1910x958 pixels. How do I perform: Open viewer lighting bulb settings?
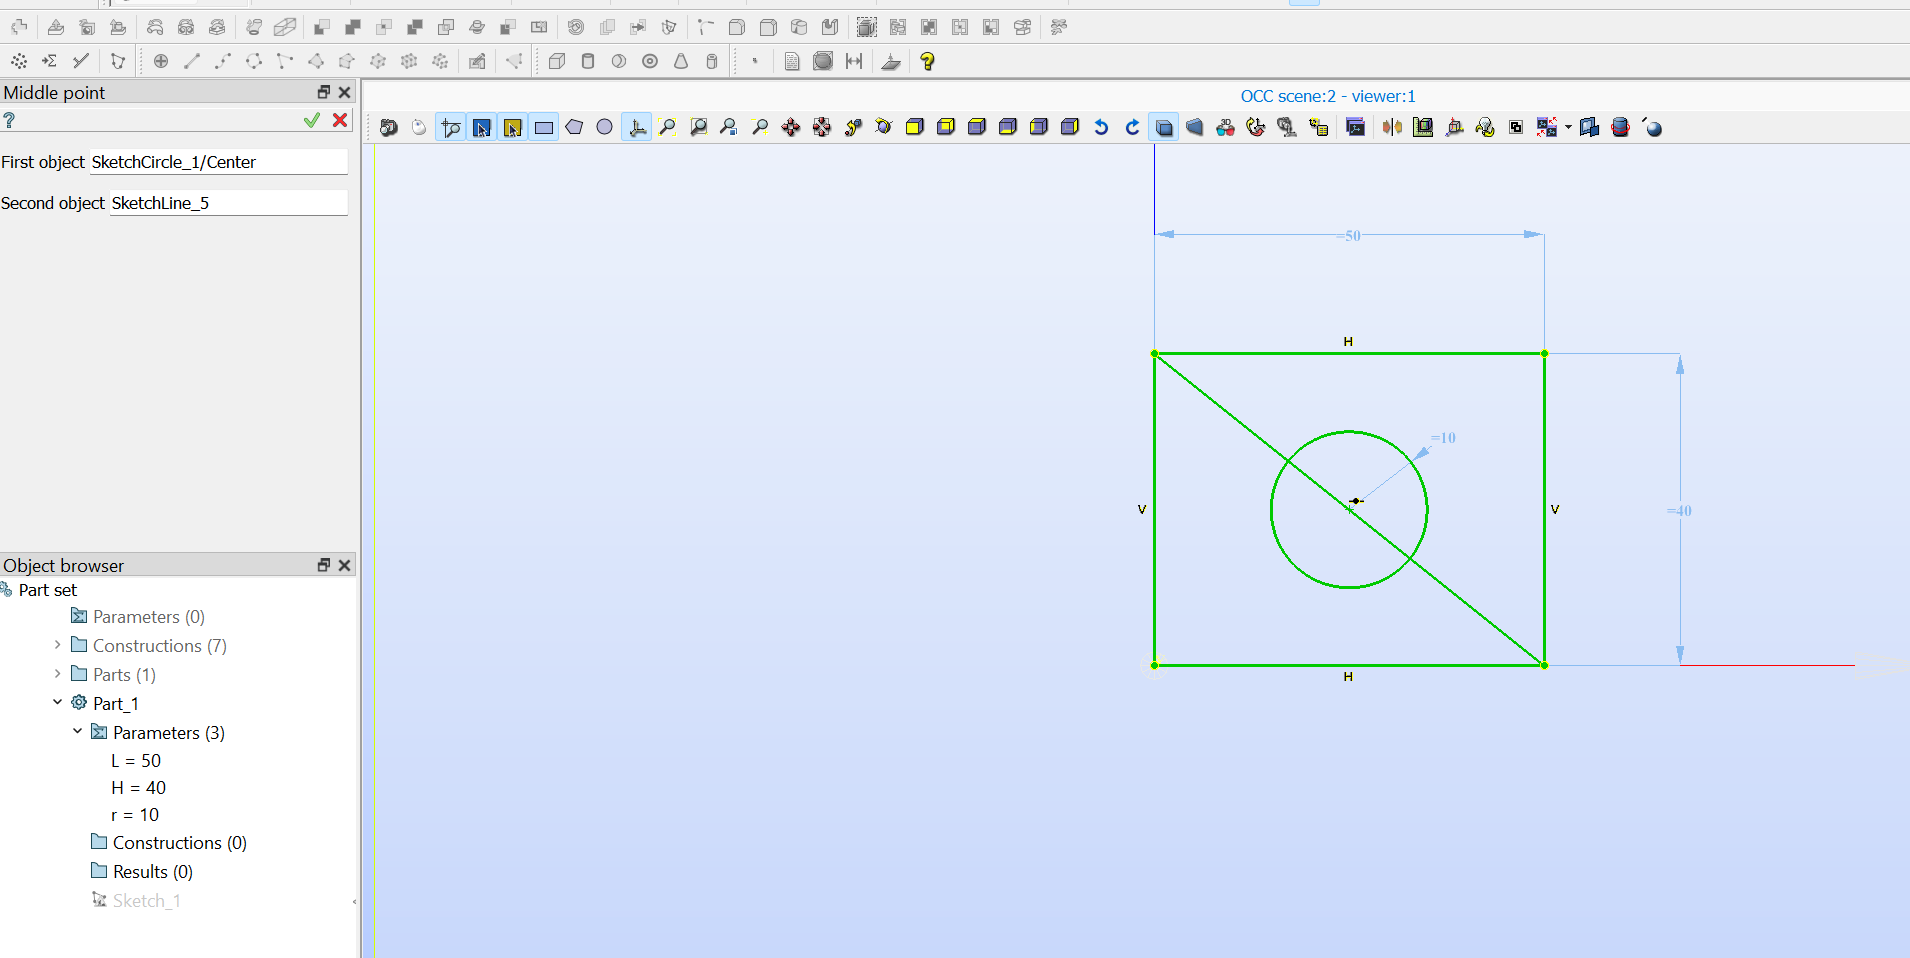pos(1485,127)
